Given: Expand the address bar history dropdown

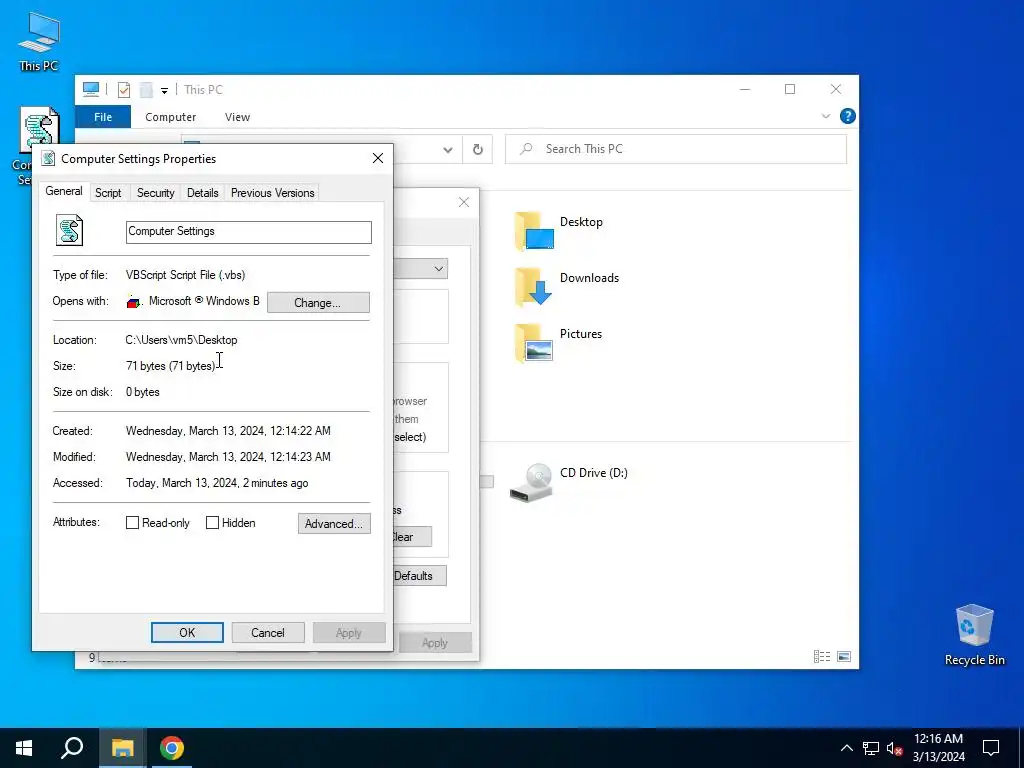Looking at the screenshot, I should [x=447, y=150].
